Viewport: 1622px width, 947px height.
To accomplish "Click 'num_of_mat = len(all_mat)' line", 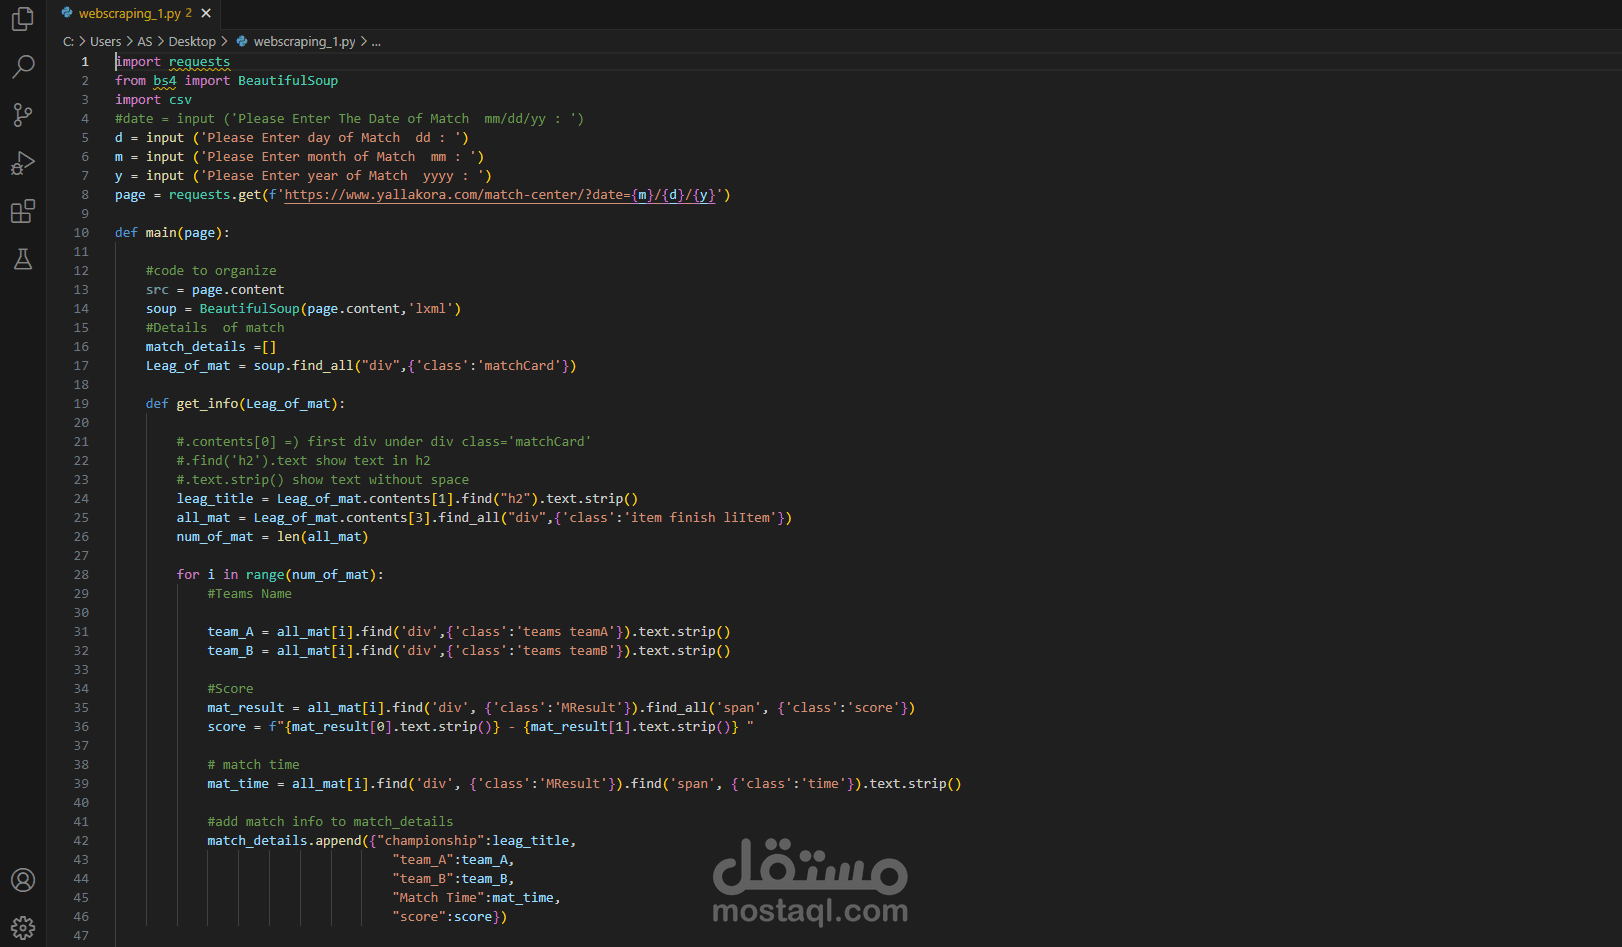I will coord(272,537).
